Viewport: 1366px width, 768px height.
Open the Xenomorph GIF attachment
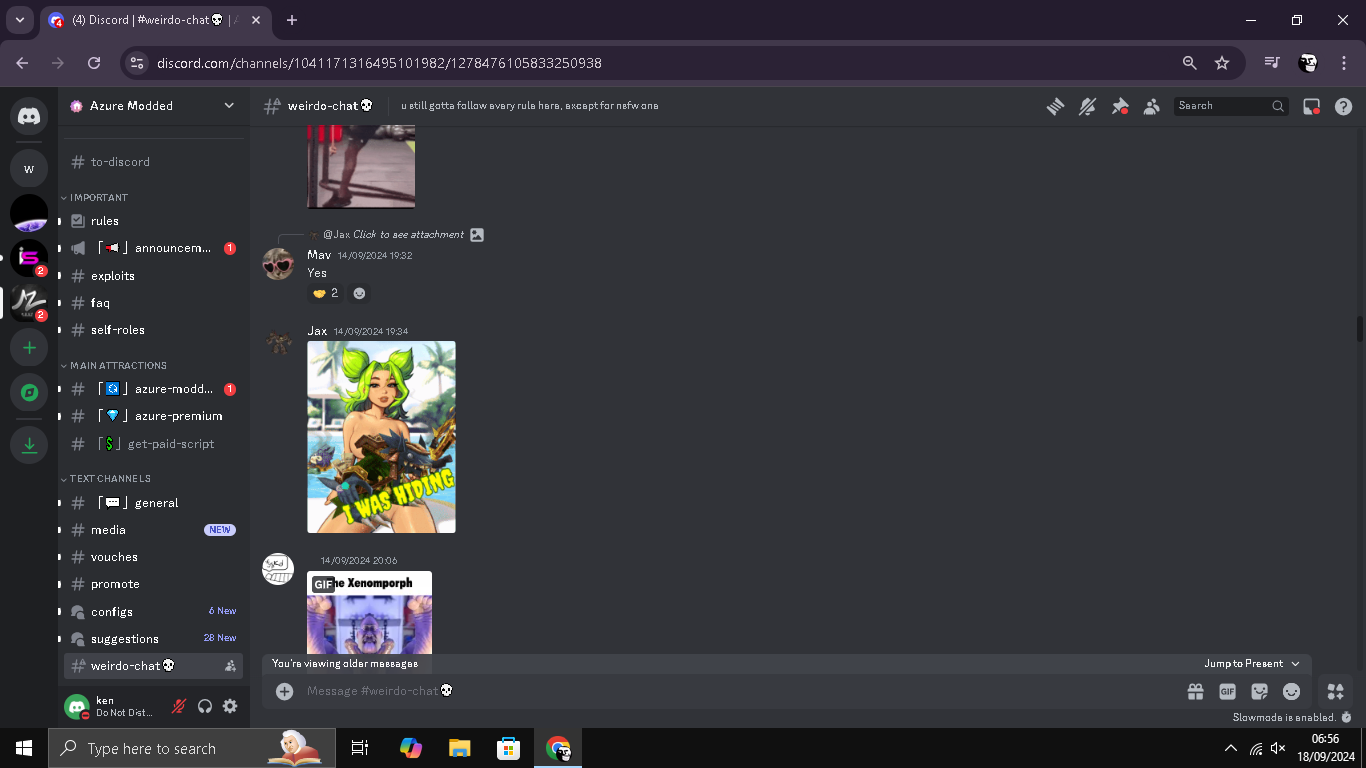click(369, 613)
